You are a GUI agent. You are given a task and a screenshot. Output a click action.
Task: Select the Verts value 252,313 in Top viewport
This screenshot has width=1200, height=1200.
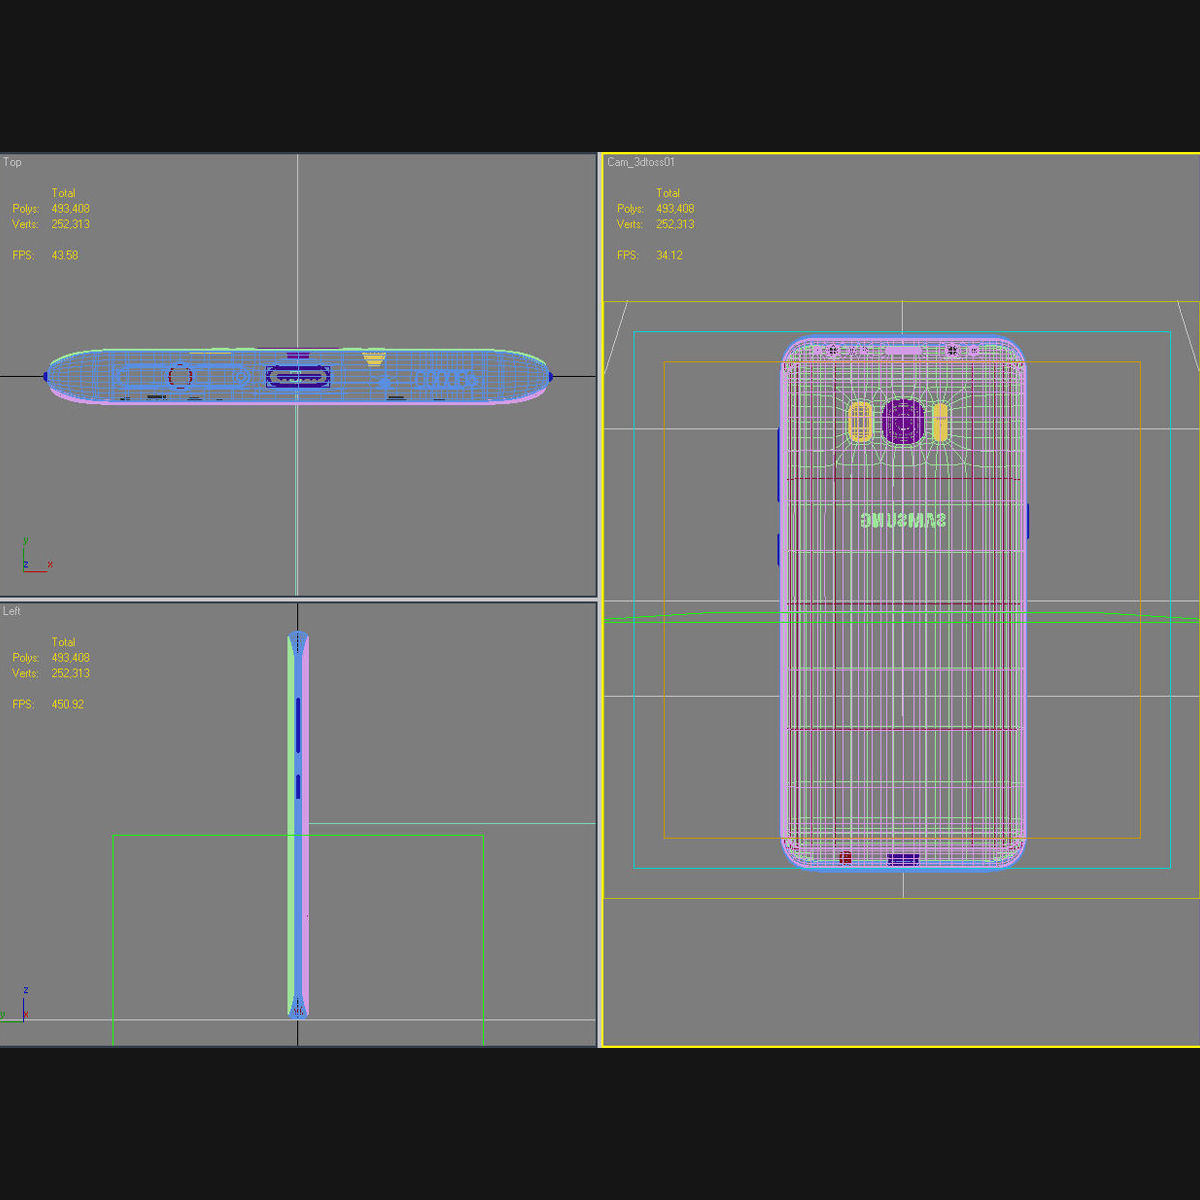coord(71,224)
